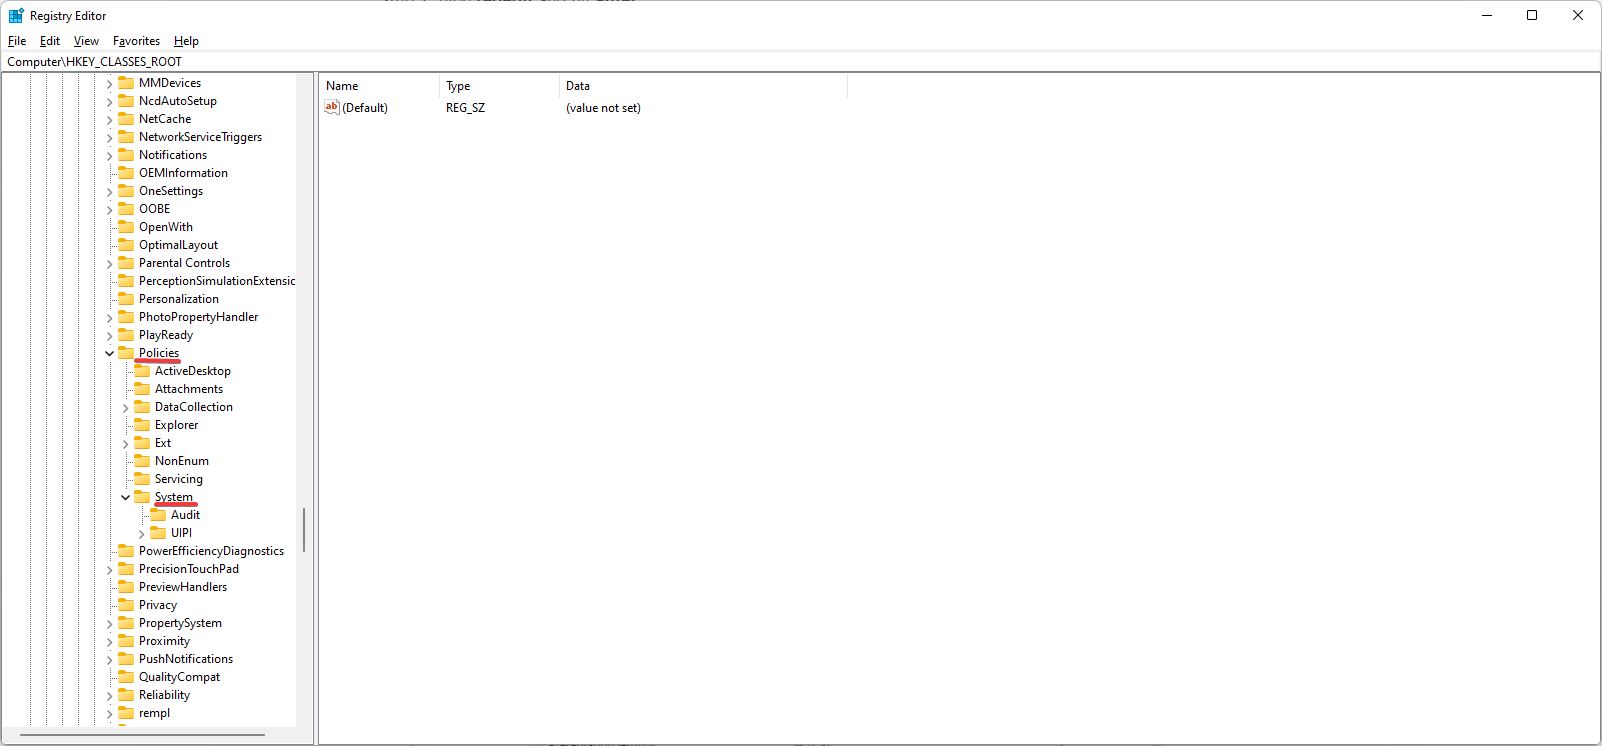Select the PushNotifications key
Screen dimensions: 1602x746
(x=186, y=659)
